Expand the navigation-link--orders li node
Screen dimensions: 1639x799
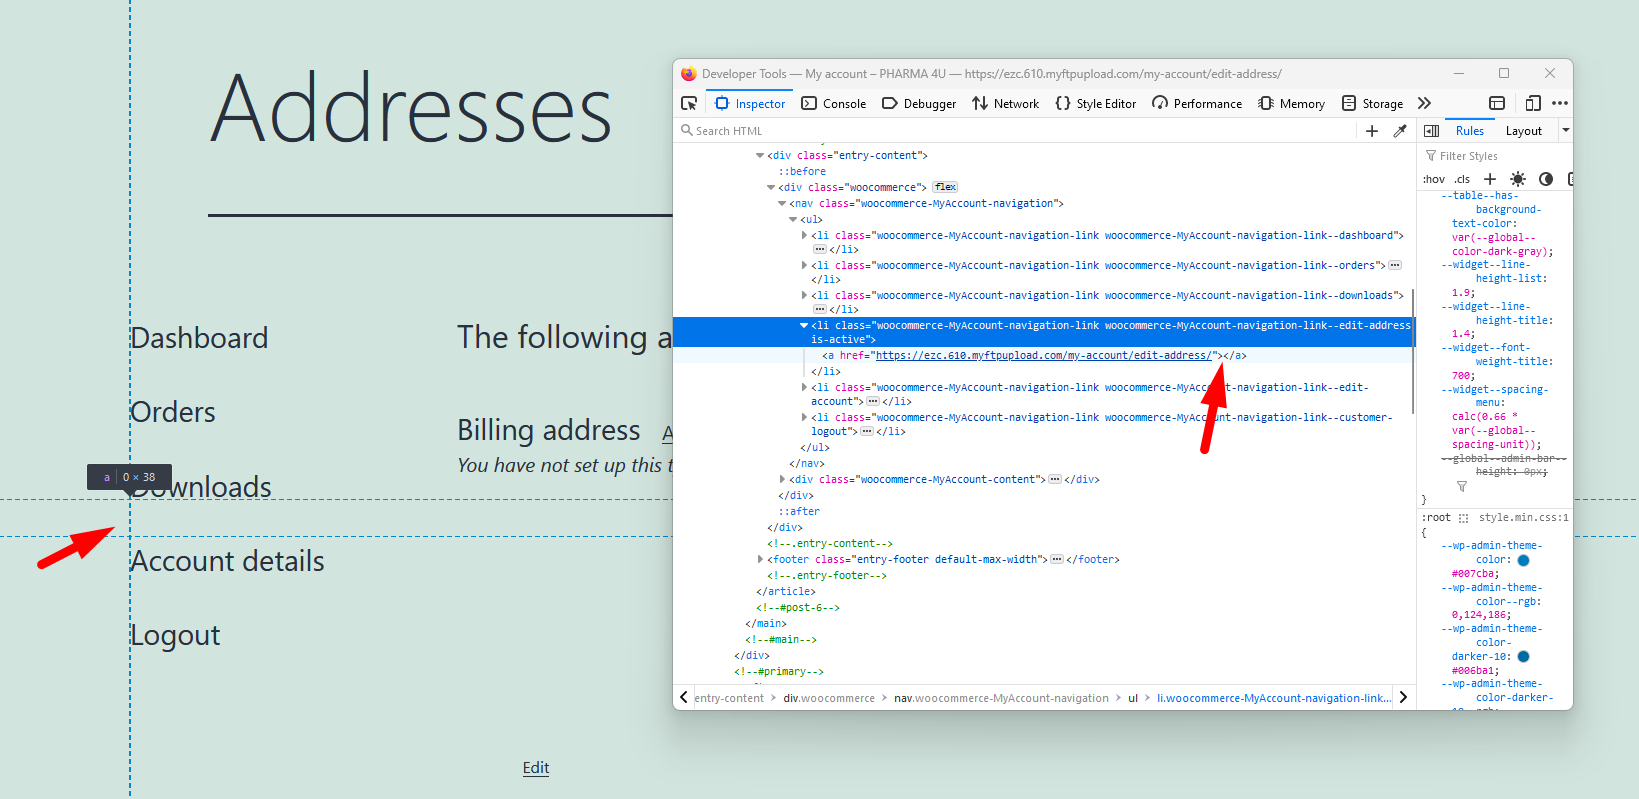point(804,266)
